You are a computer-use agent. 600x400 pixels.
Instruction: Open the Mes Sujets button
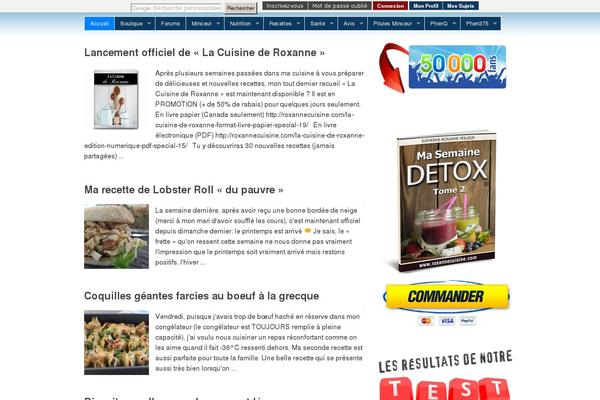(461, 6)
